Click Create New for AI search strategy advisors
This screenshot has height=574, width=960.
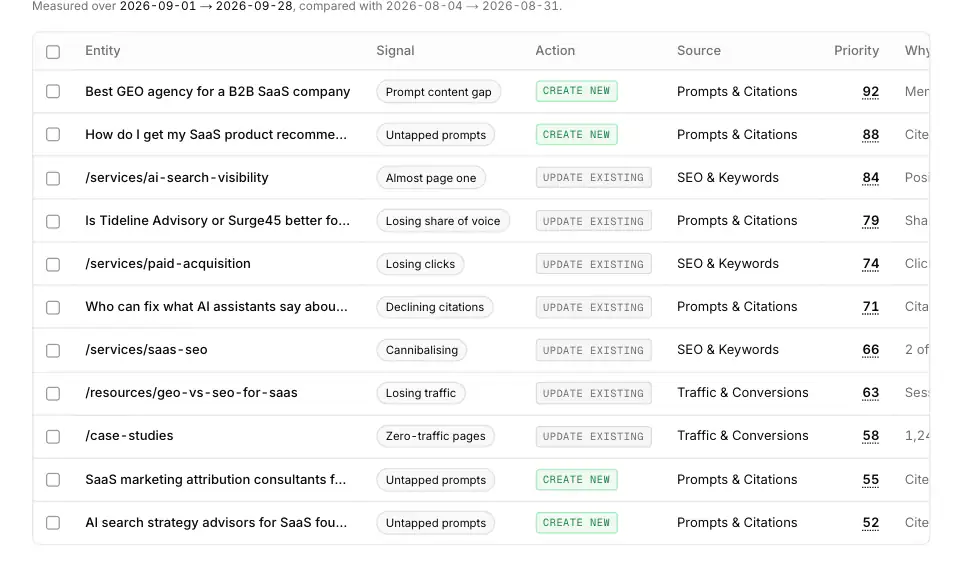[576, 523]
